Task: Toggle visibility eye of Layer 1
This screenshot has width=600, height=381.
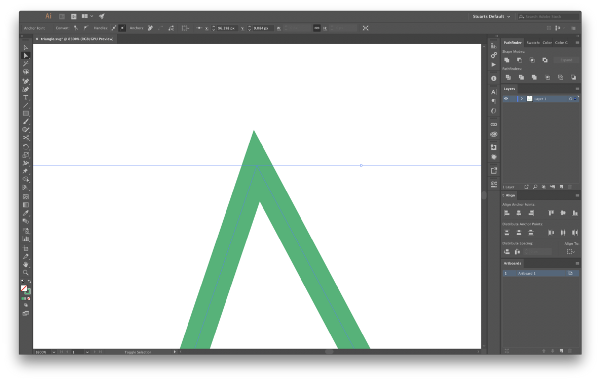Action: tap(506, 99)
